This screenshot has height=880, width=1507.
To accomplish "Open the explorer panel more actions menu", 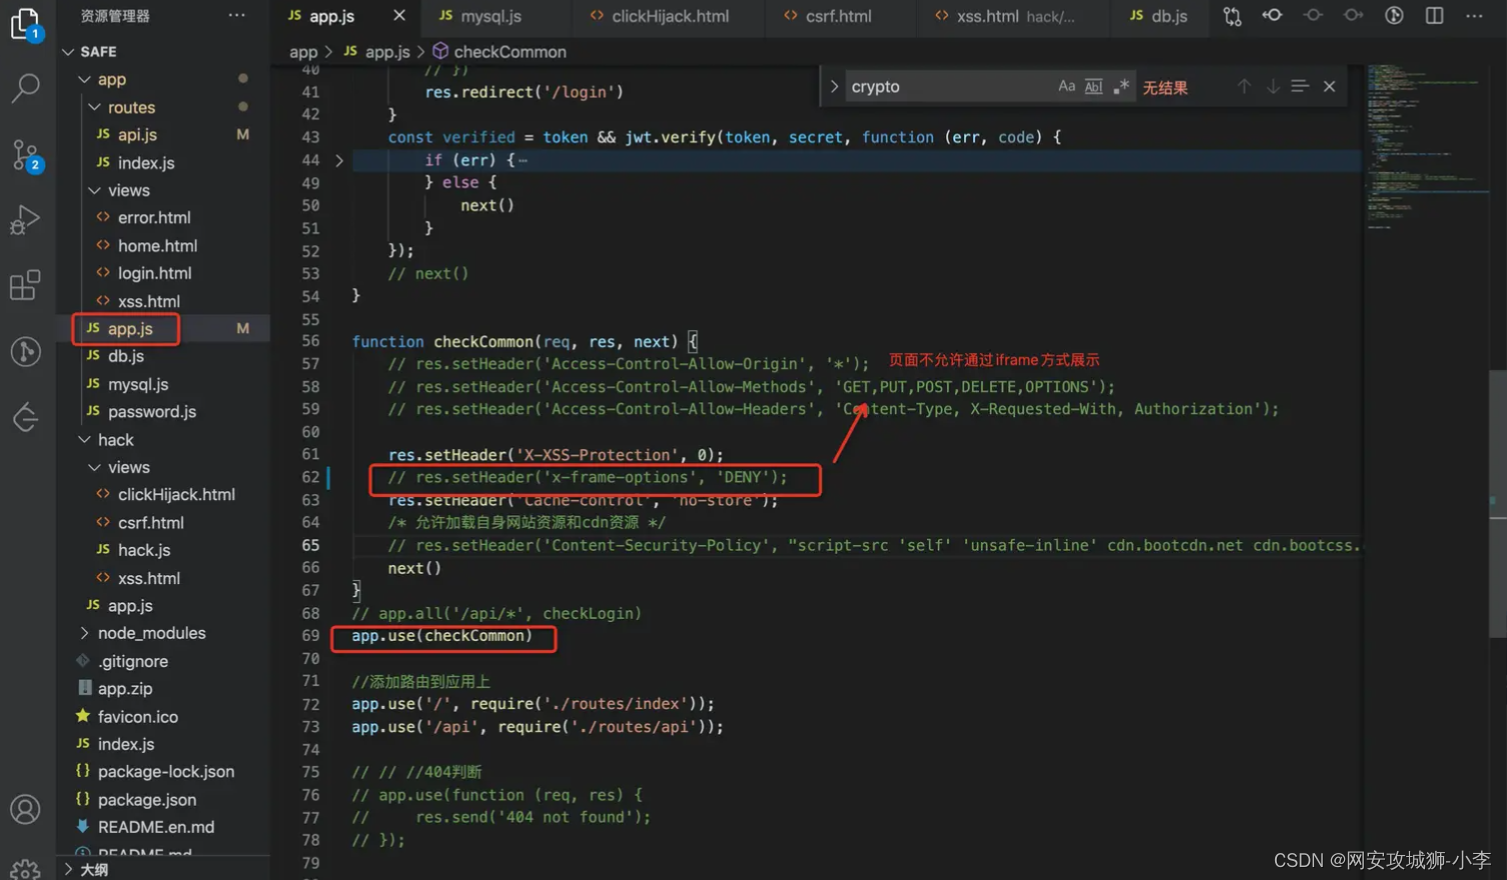I will pos(237,16).
